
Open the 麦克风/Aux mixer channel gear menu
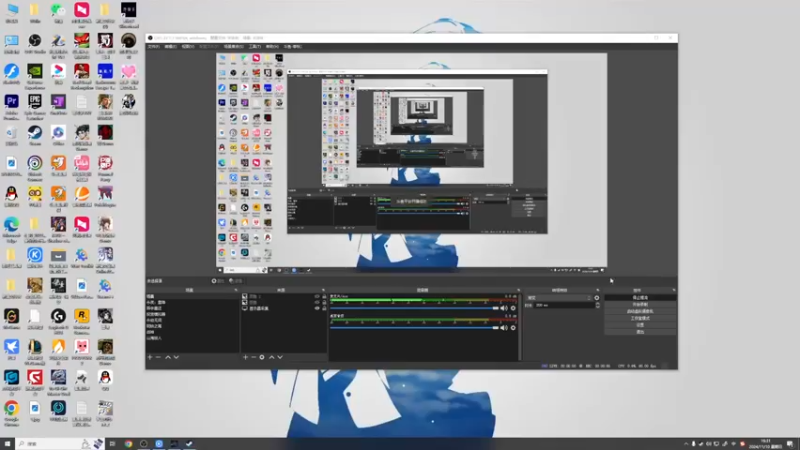click(x=513, y=308)
